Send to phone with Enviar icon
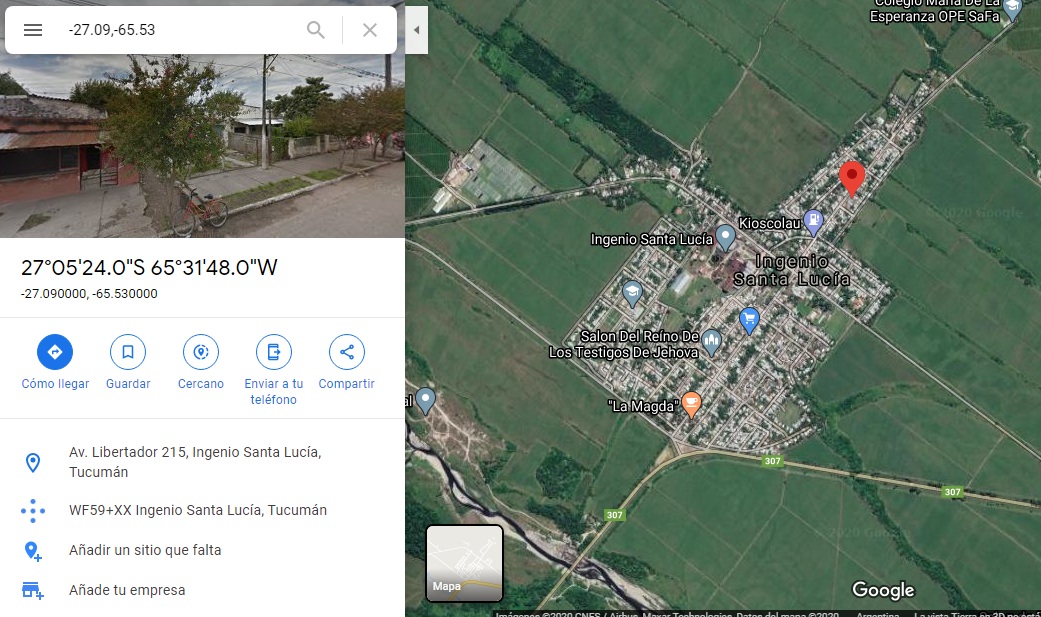 (274, 352)
